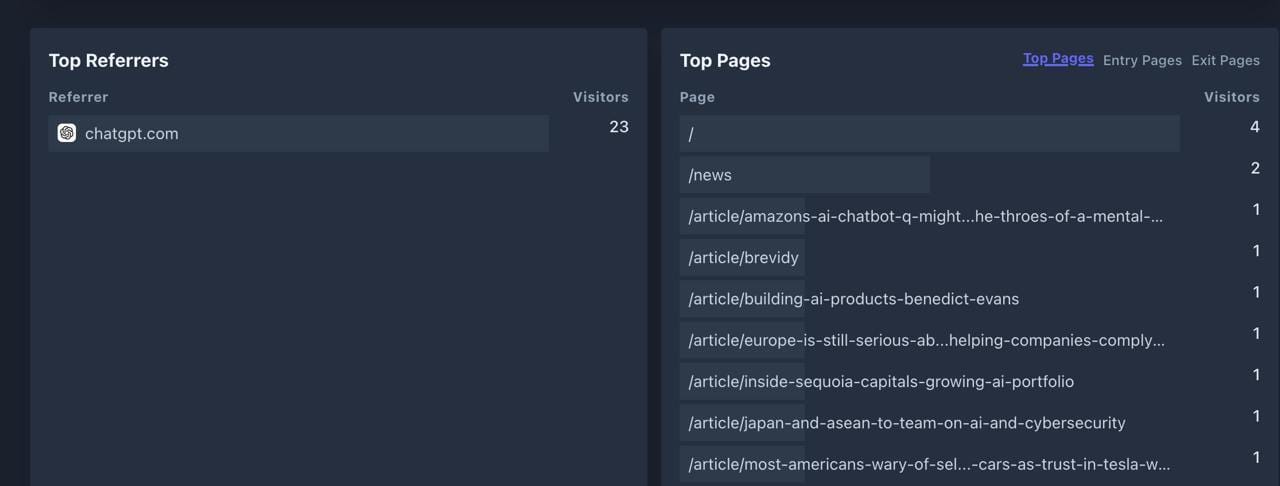
Task: Click the visitor count 23 for chatgpt.com
Action: point(619,127)
